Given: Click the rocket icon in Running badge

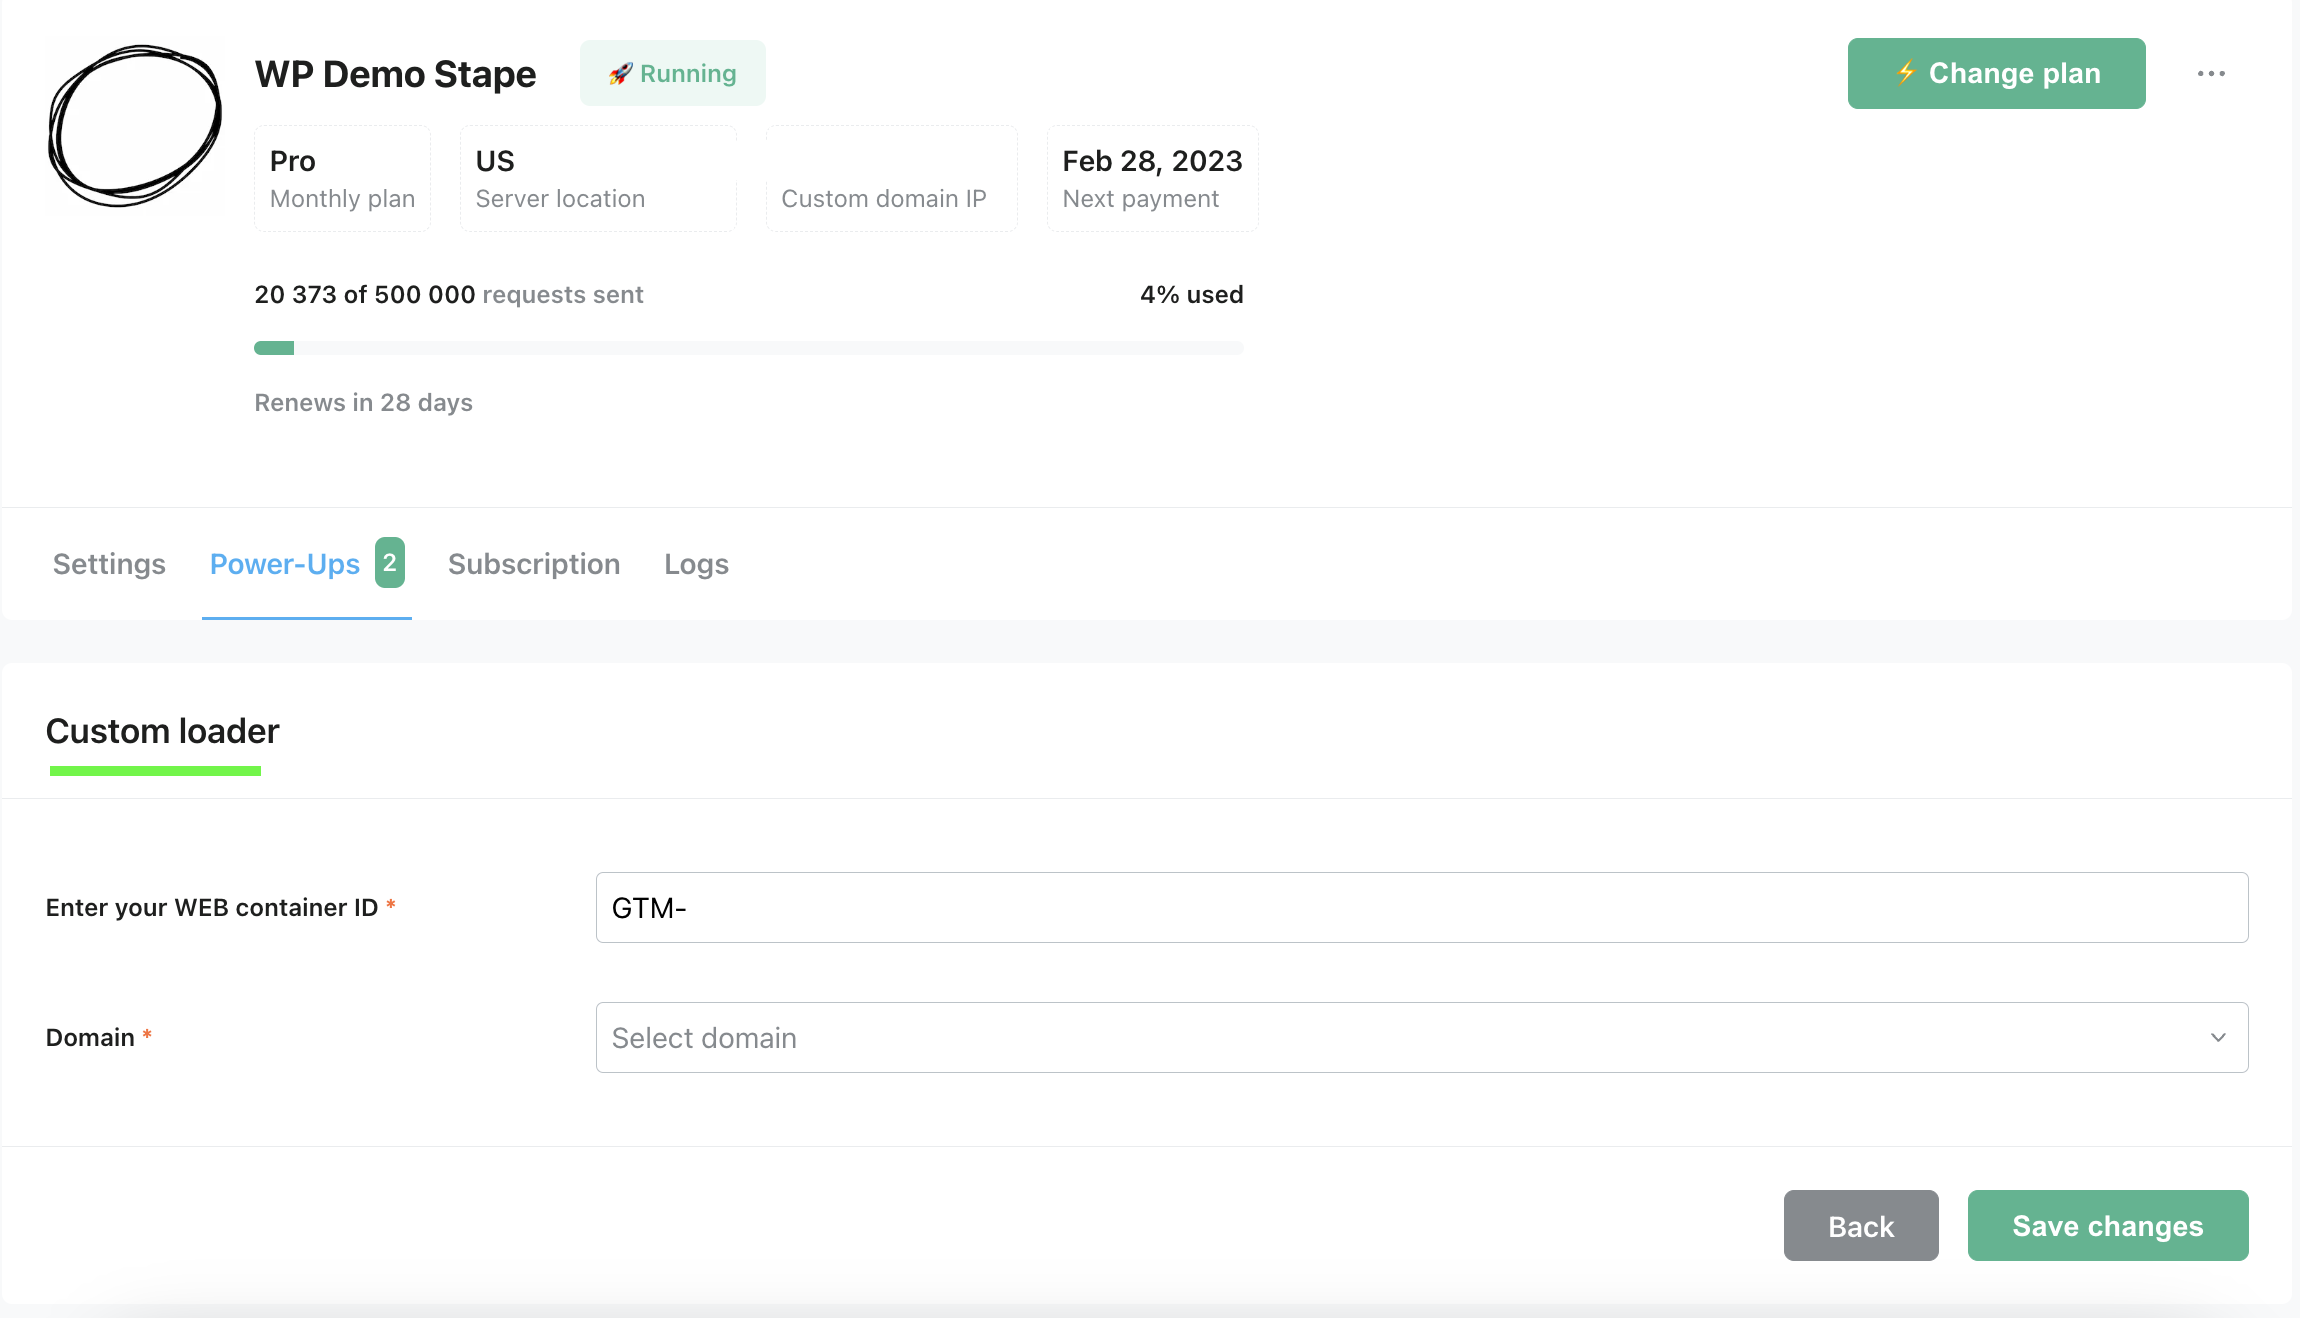Looking at the screenshot, I should [x=622, y=72].
